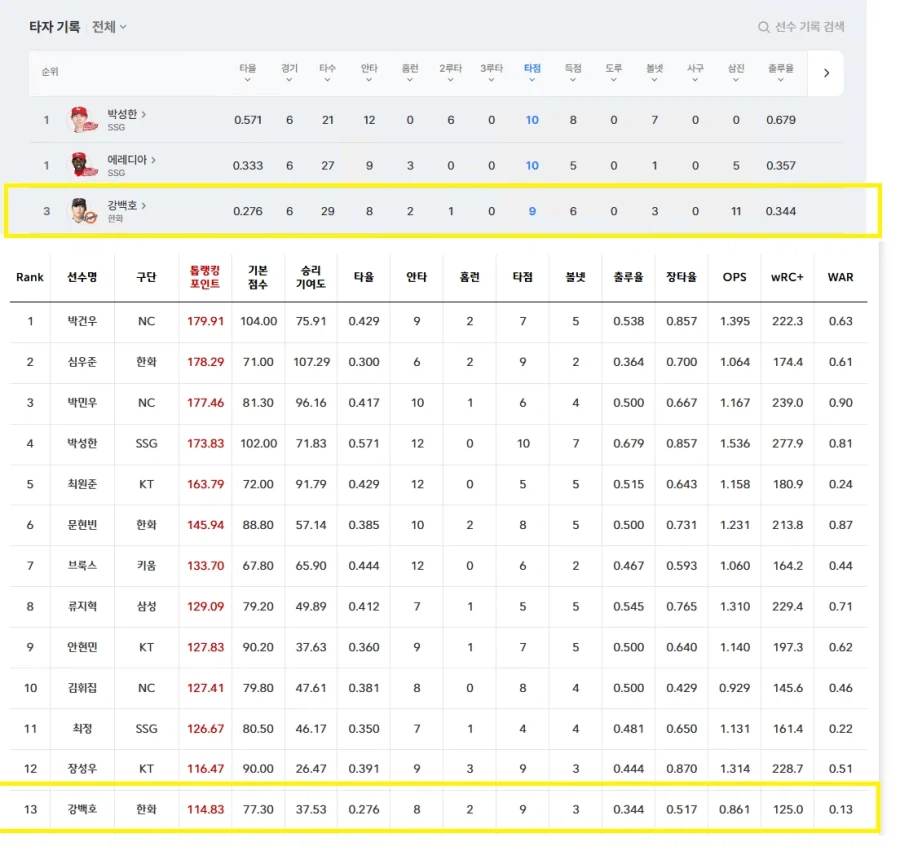Click 에레디아's player profile photo
This screenshot has width=900, height=851.
click(80, 165)
